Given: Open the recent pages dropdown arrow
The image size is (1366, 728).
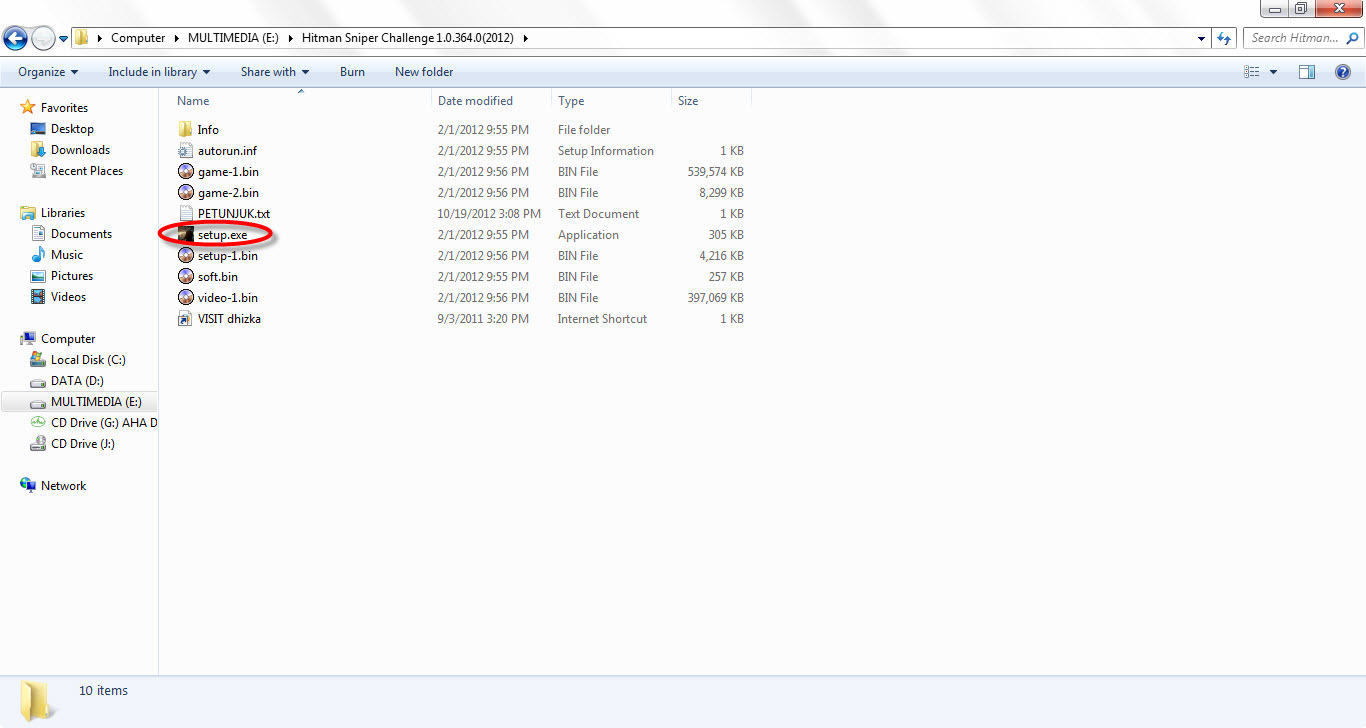Looking at the screenshot, I should pyautogui.click(x=63, y=39).
